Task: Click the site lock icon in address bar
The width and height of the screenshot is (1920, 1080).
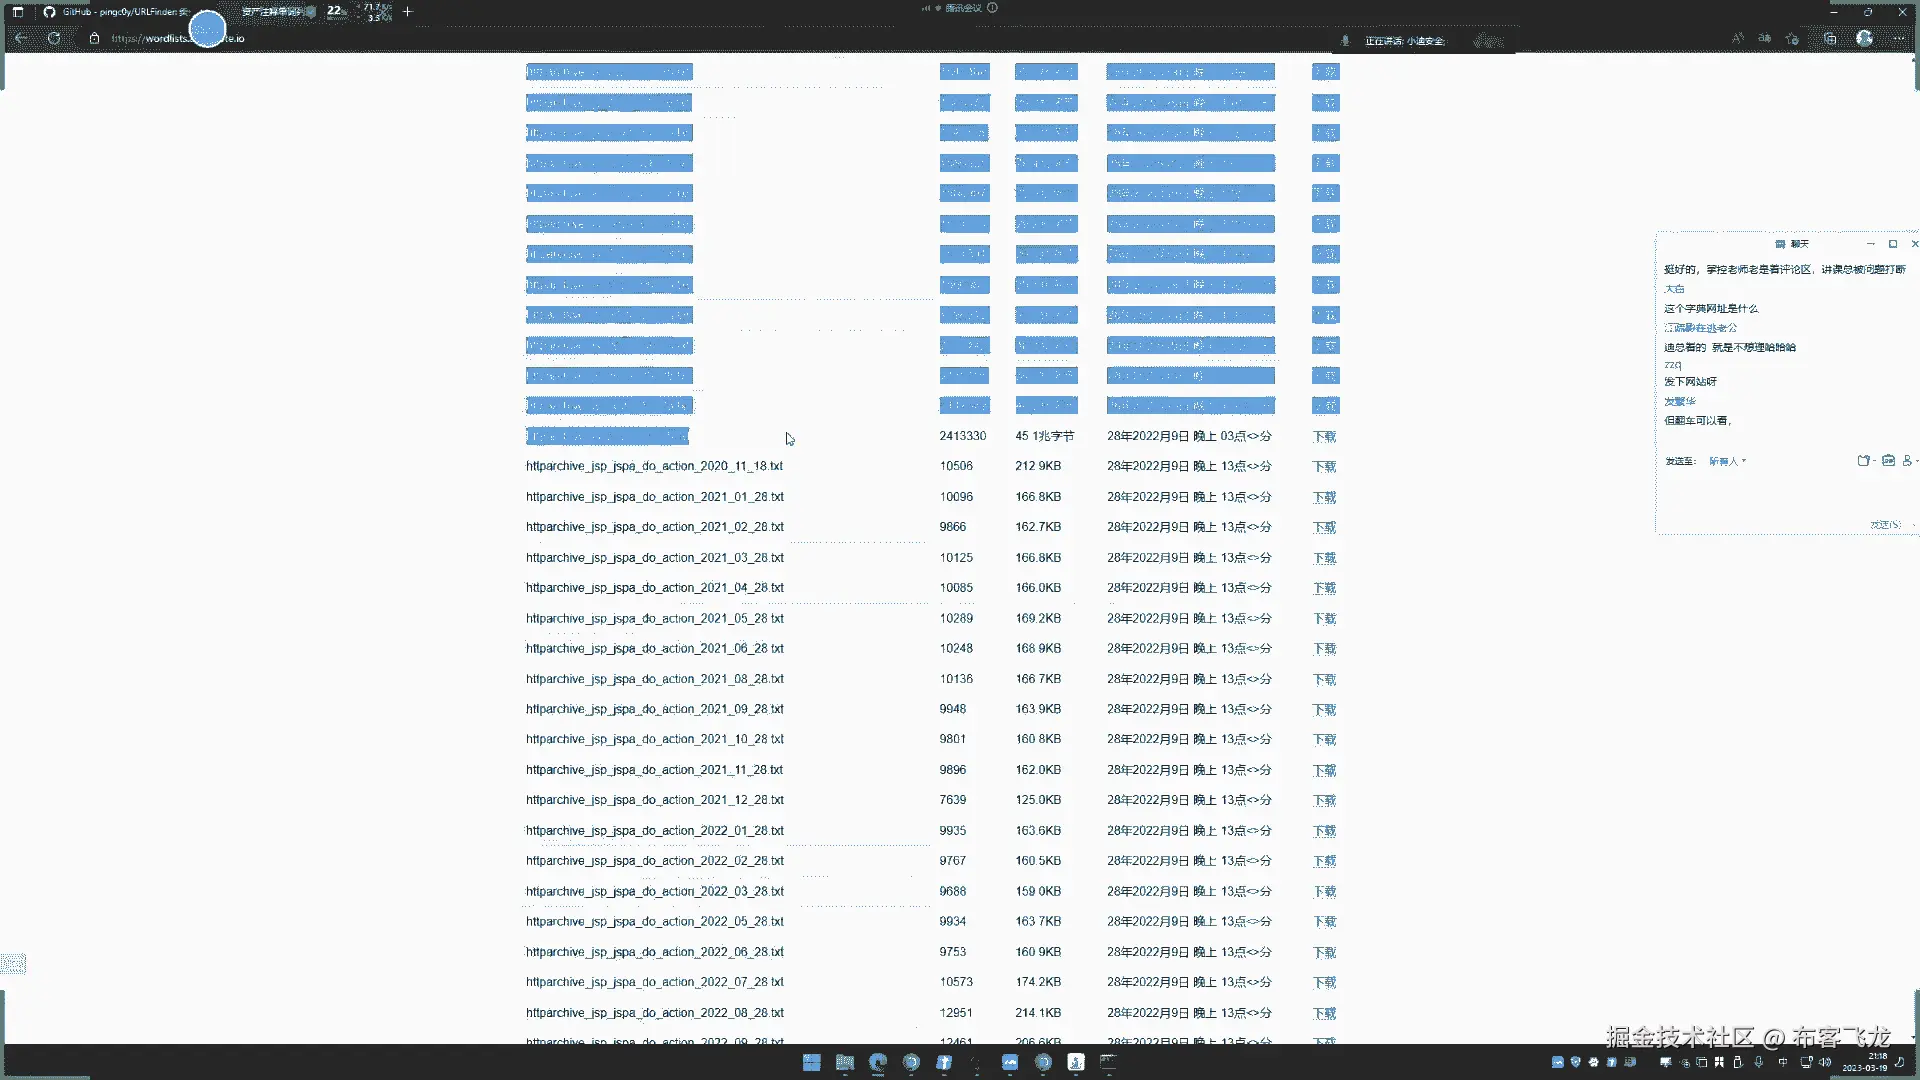Action: point(94,38)
